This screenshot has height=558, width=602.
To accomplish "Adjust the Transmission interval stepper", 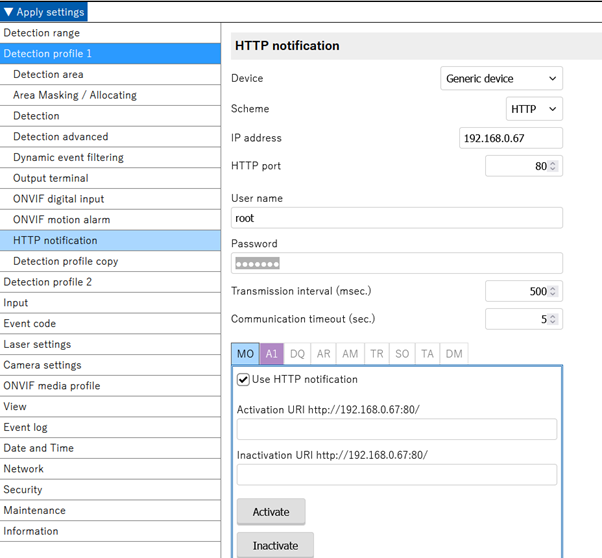I will [554, 292].
